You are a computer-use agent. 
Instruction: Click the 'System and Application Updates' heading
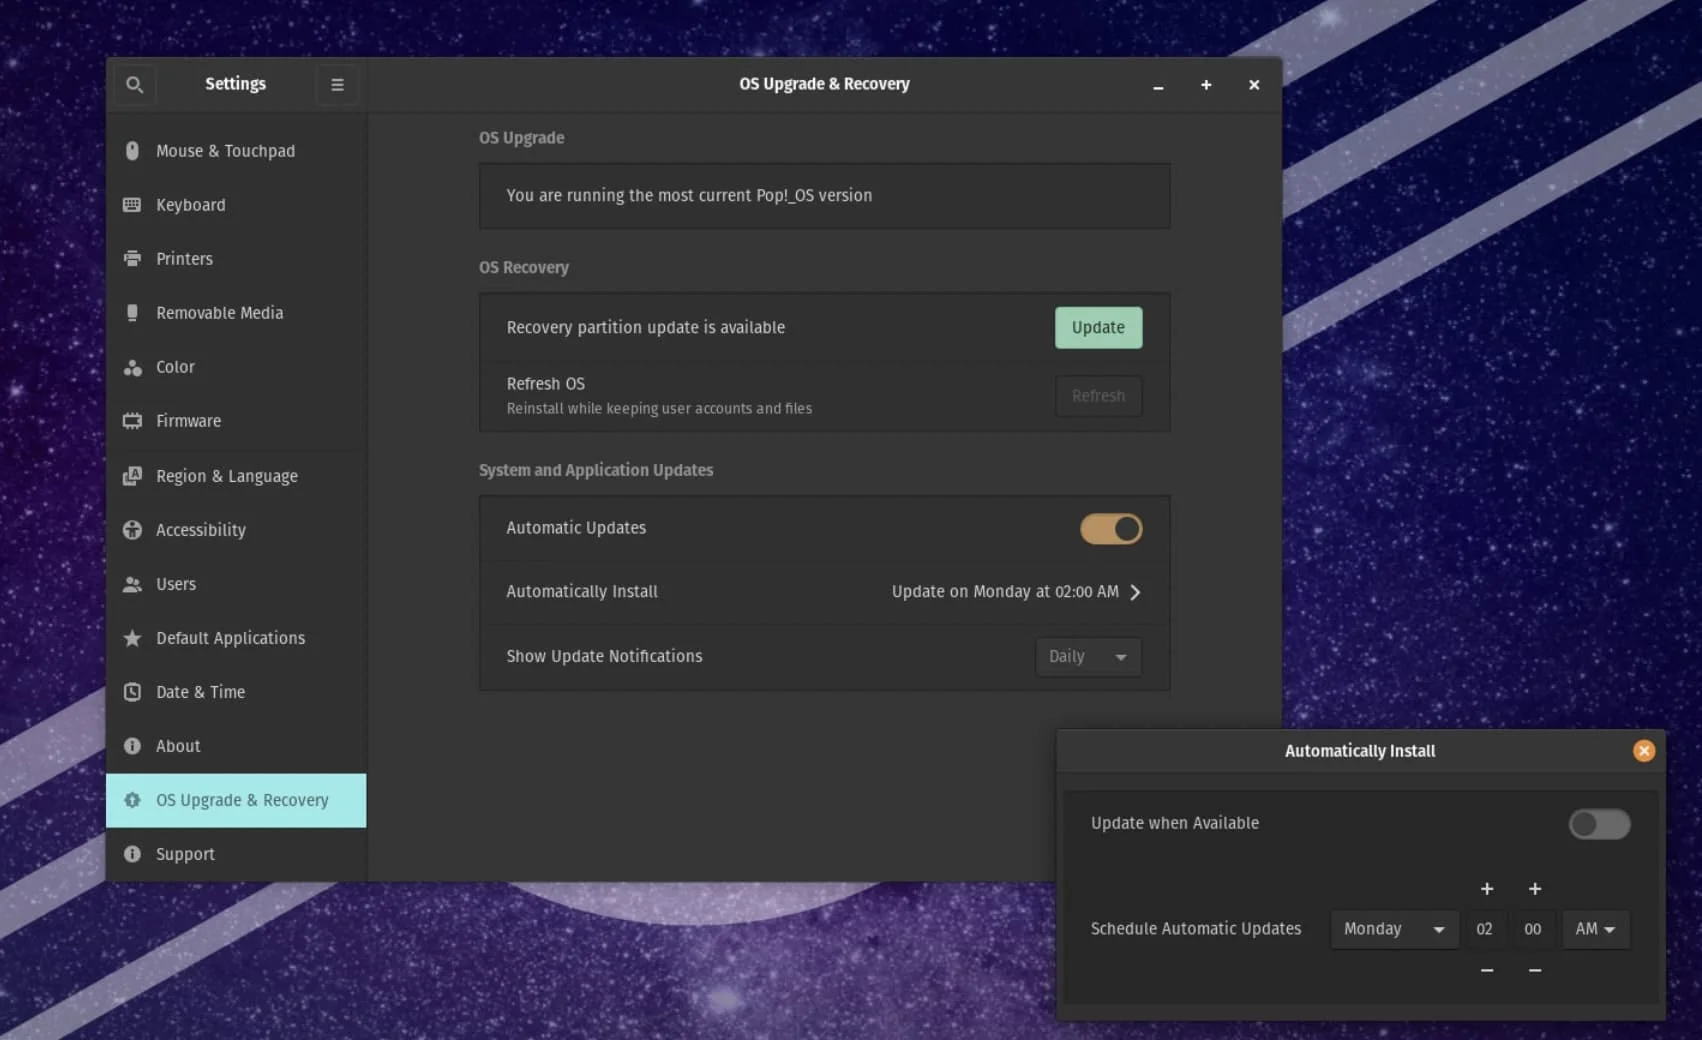click(x=596, y=470)
